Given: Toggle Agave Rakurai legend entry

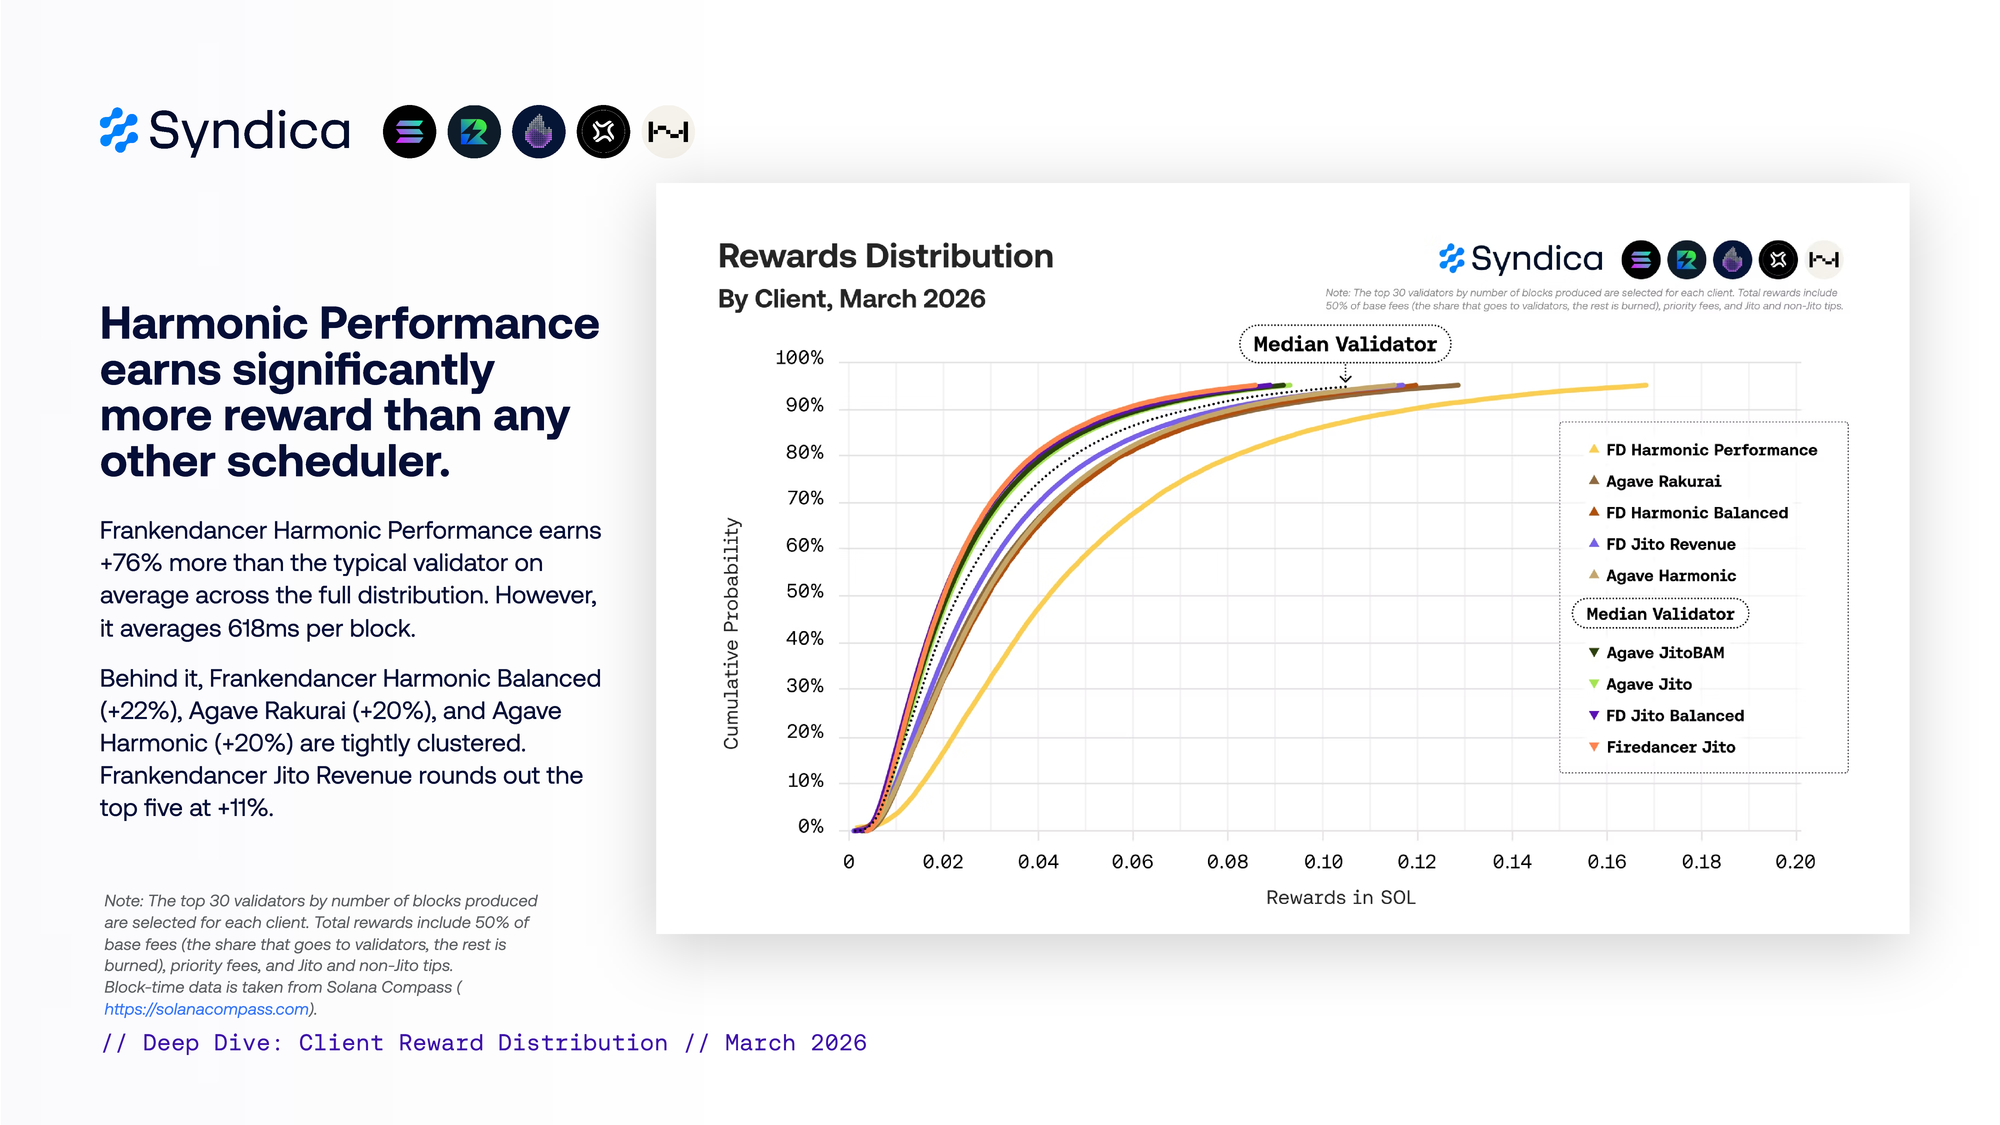Looking at the screenshot, I should [1662, 481].
